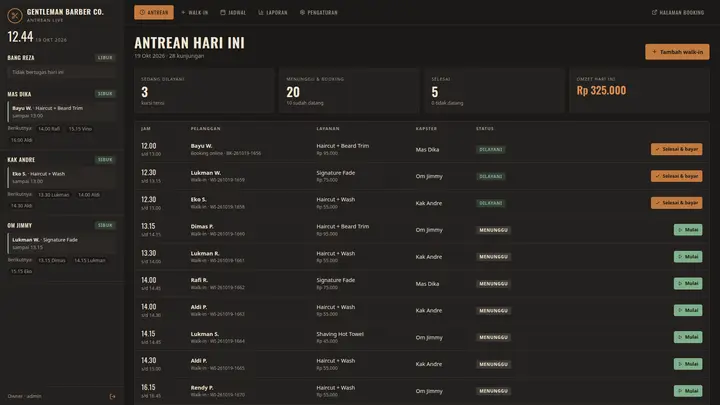Click the Libur badge next to Bang Reza
720x405 pixels.
[x=105, y=57]
